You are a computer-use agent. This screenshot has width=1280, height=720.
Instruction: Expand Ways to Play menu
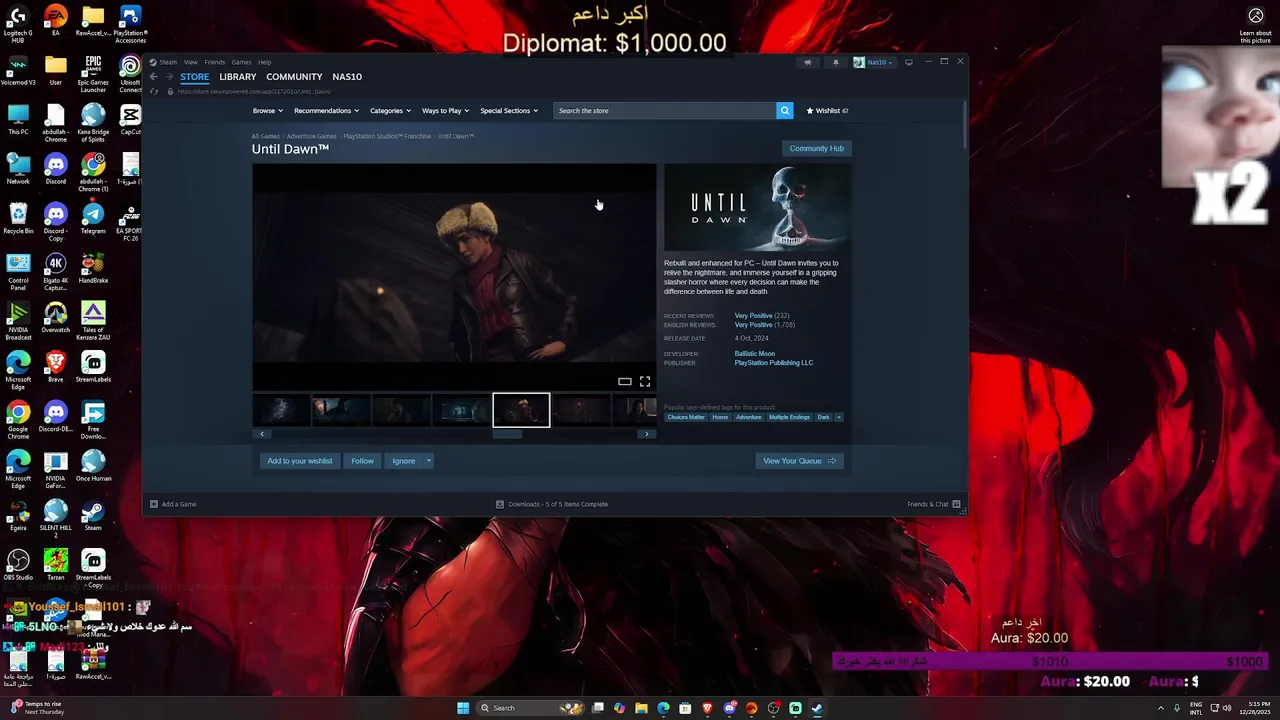pyautogui.click(x=445, y=111)
